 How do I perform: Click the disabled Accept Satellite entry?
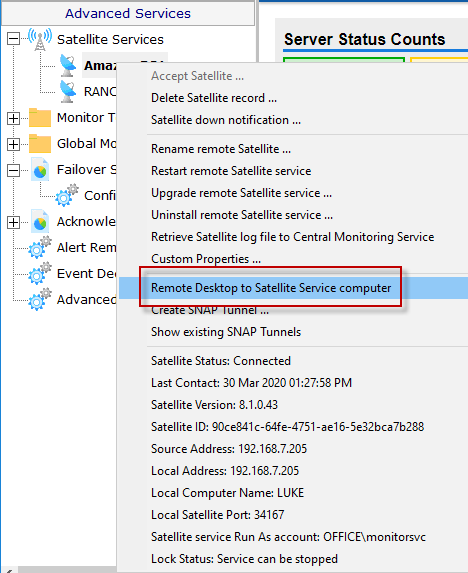click(x=197, y=76)
